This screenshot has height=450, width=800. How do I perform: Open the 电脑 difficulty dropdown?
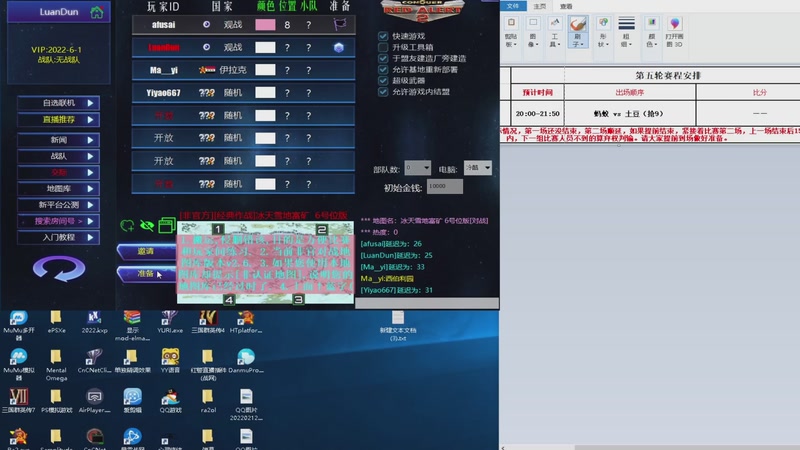coord(478,168)
